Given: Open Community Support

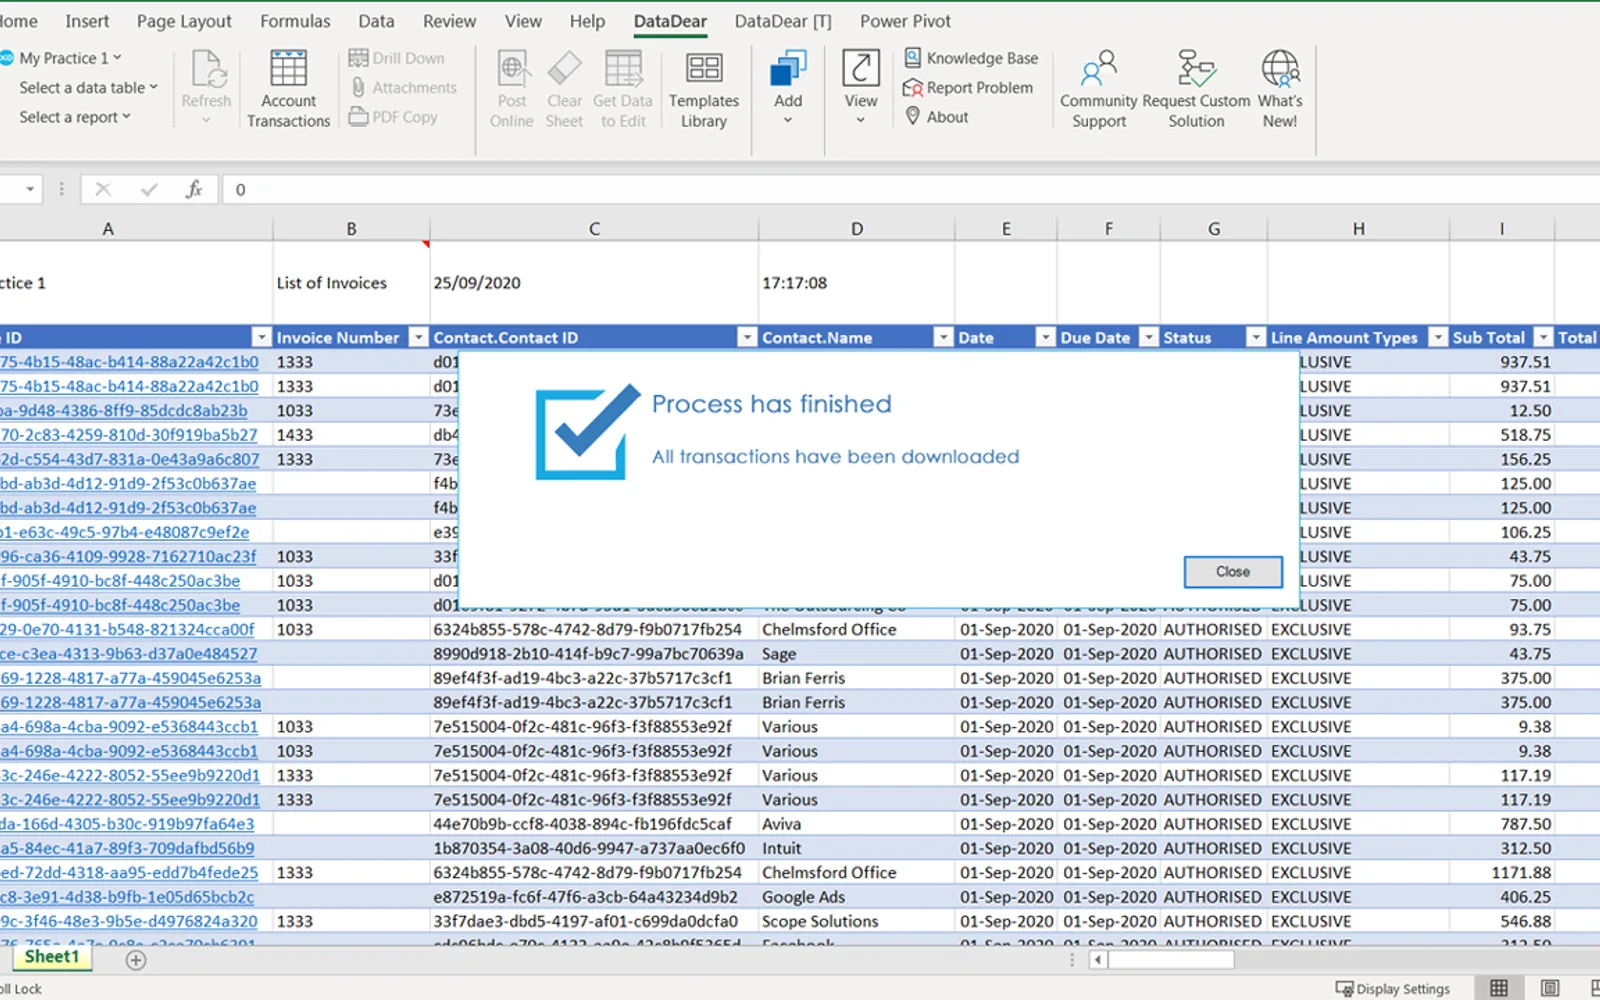Looking at the screenshot, I should [1099, 89].
